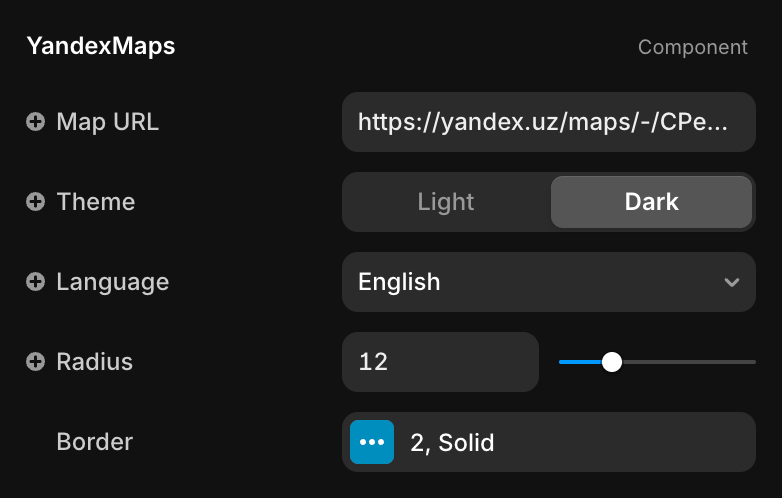Click the Language dropdown chevron arrow
The width and height of the screenshot is (782, 498).
(732, 282)
